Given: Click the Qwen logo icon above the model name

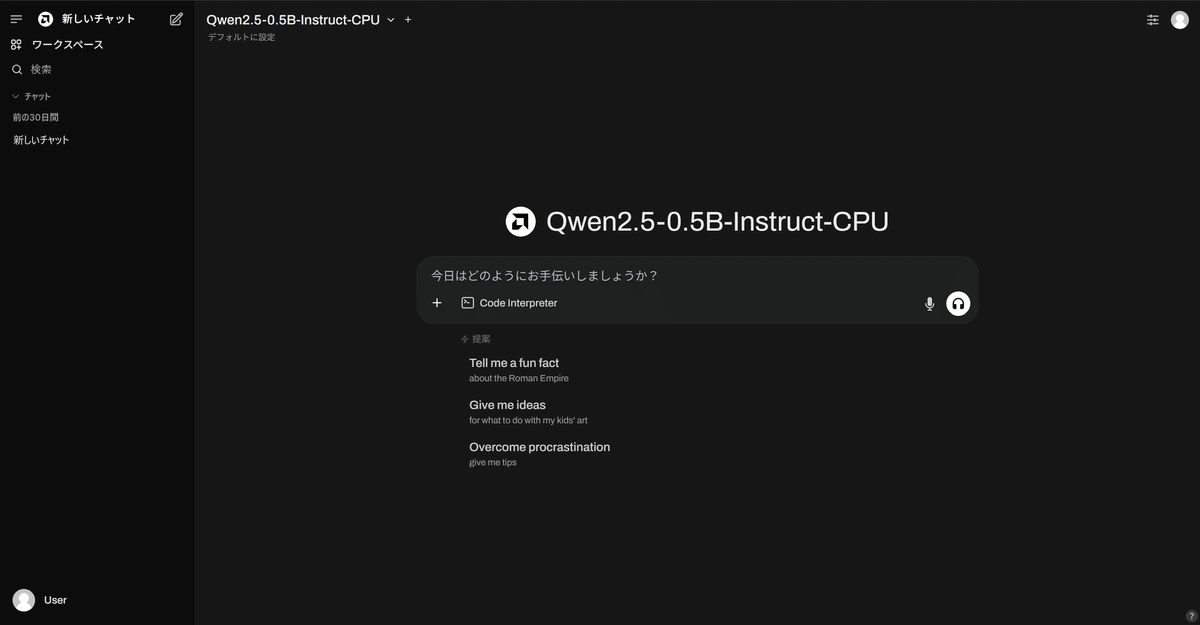Looking at the screenshot, I should [x=520, y=221].
